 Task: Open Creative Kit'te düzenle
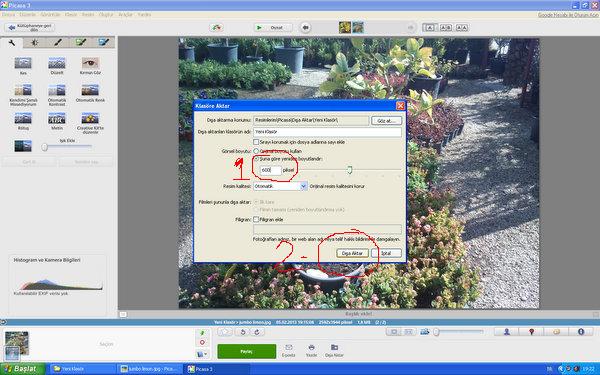(90, 124)
